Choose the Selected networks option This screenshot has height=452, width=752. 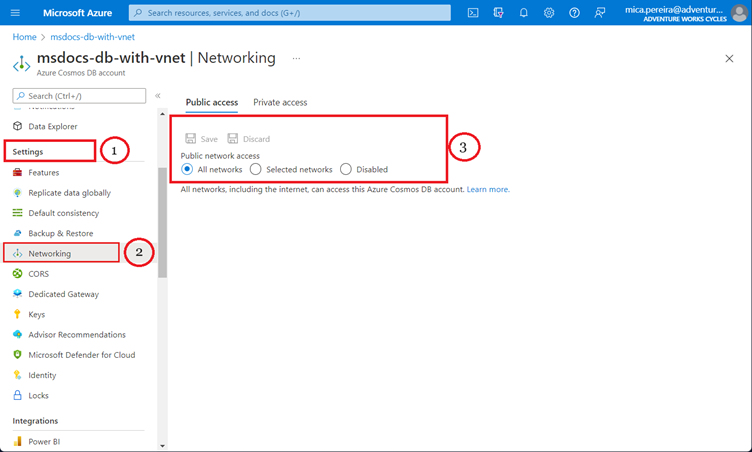tap(256, 170)
